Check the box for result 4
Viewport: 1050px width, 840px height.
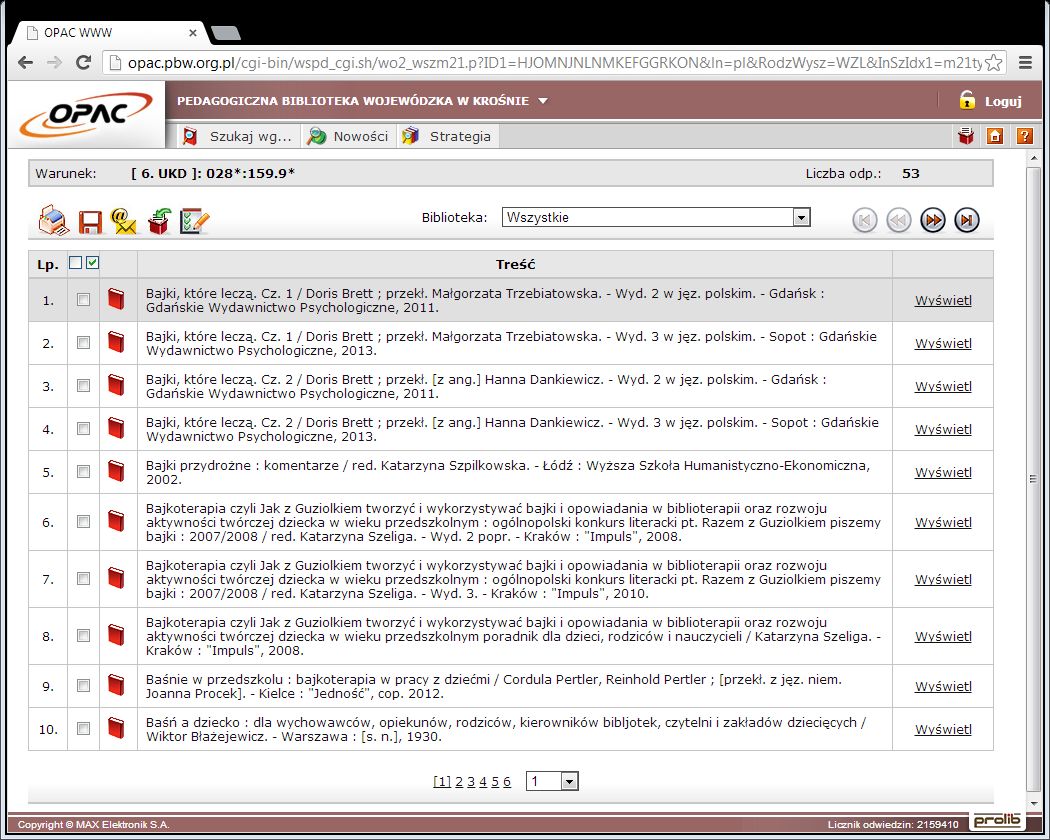tap(83, 428)
